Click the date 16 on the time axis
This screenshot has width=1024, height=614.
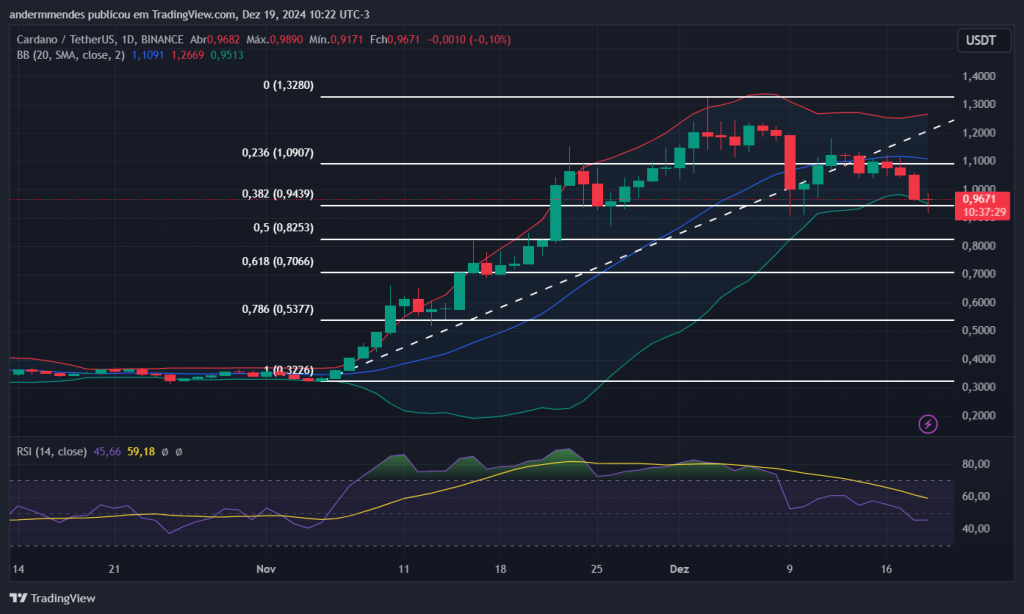pyautogui.click(x=886, y=569)
